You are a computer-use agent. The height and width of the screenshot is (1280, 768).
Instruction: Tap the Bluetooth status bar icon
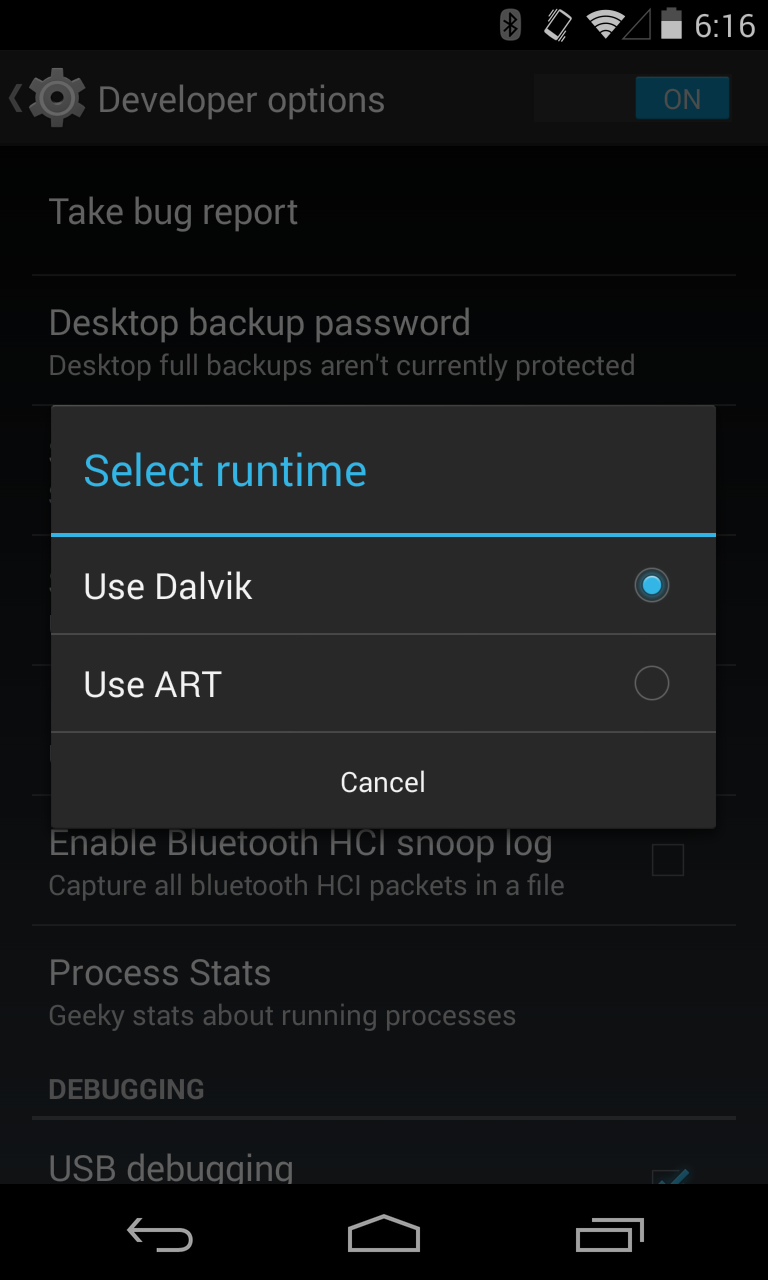(510, 24)
